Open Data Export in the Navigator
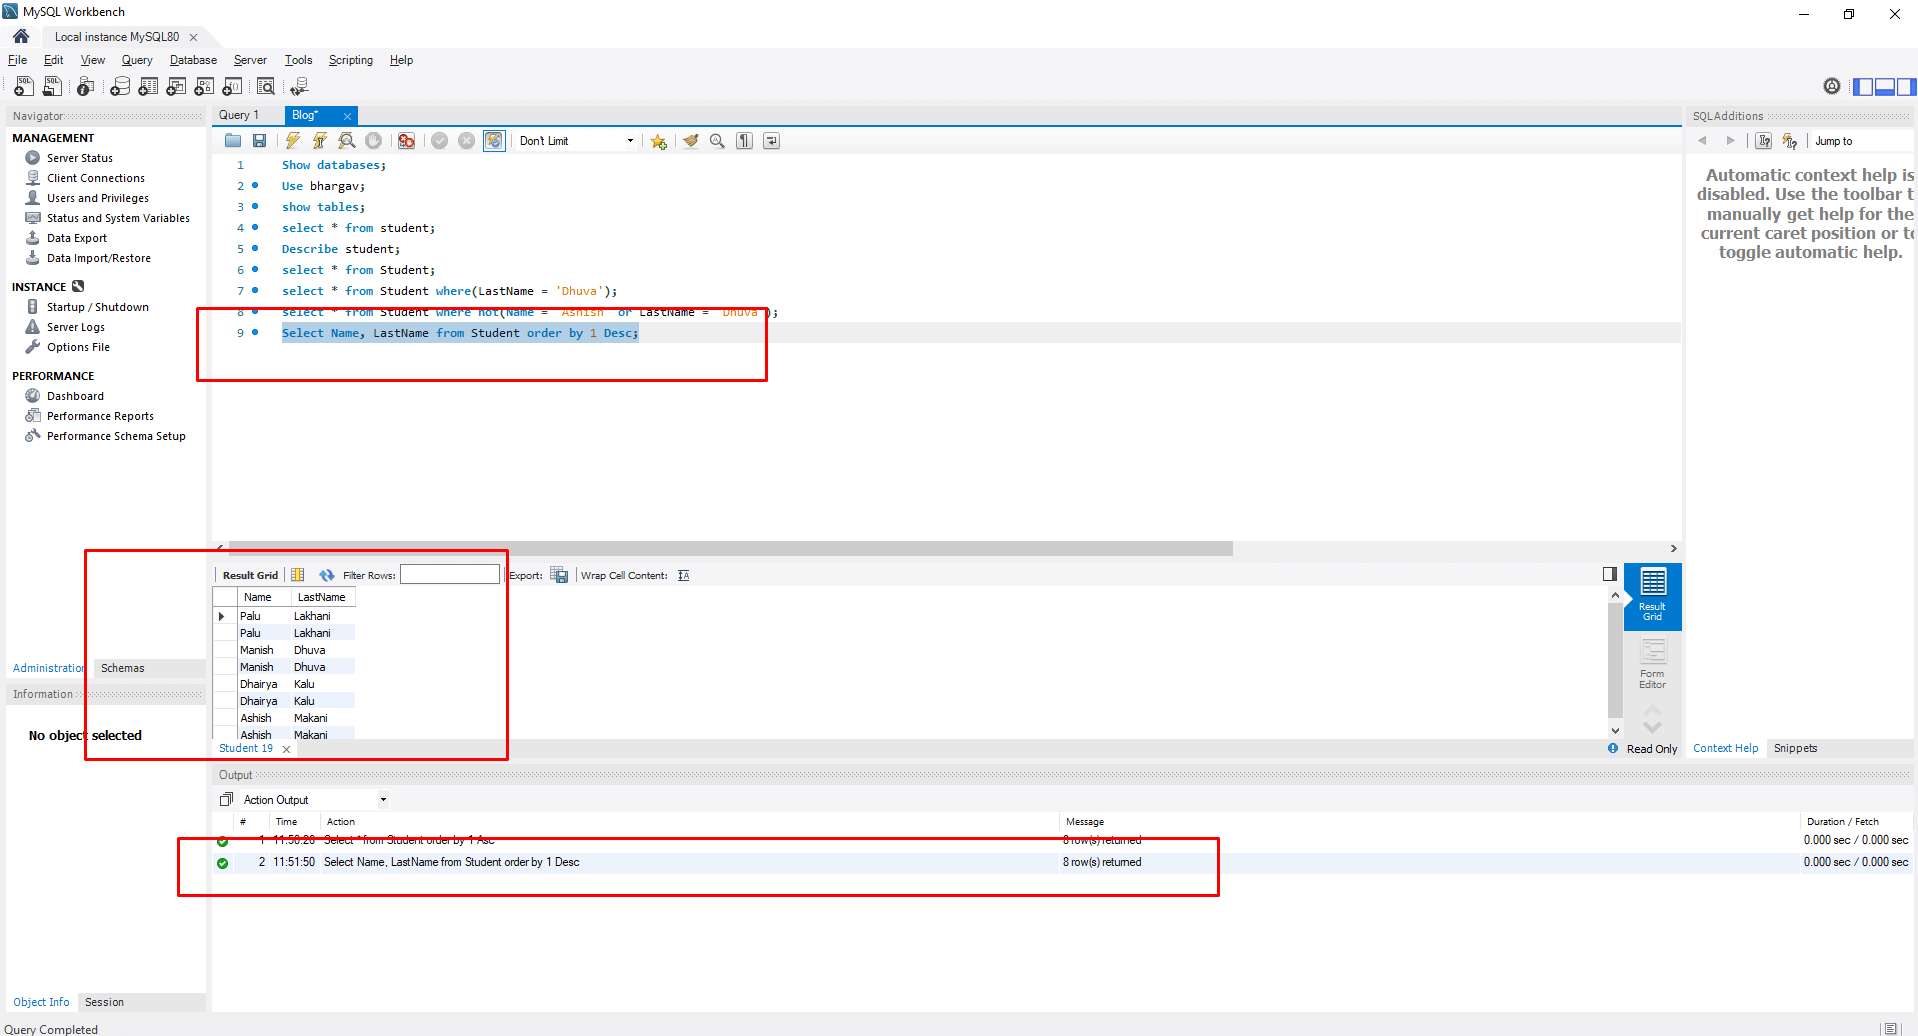The height and width of the screenshot is (1036, 1918). point(76,238)
